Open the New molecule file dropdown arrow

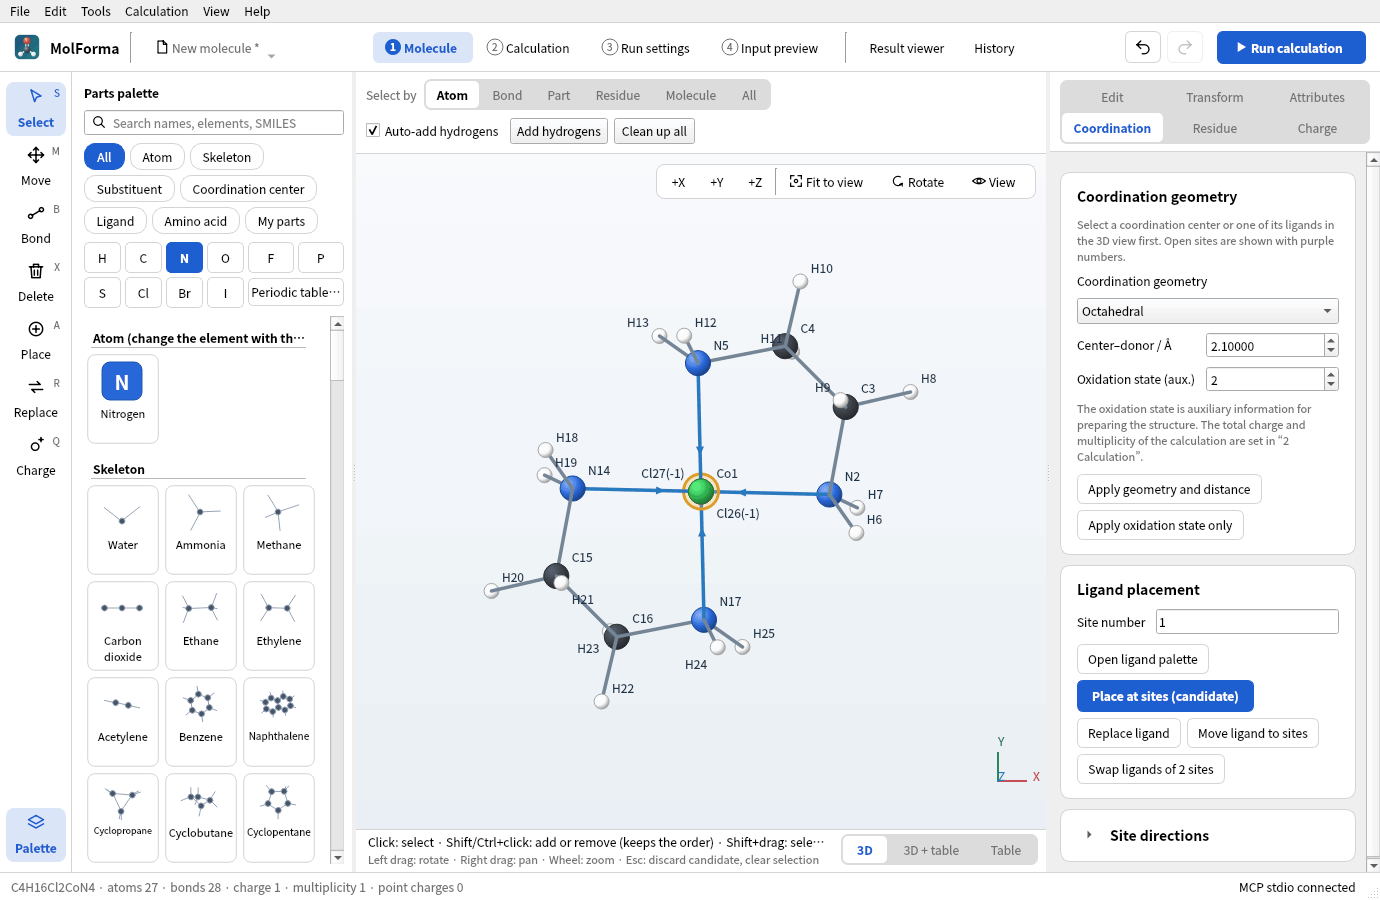coord(271,55)
